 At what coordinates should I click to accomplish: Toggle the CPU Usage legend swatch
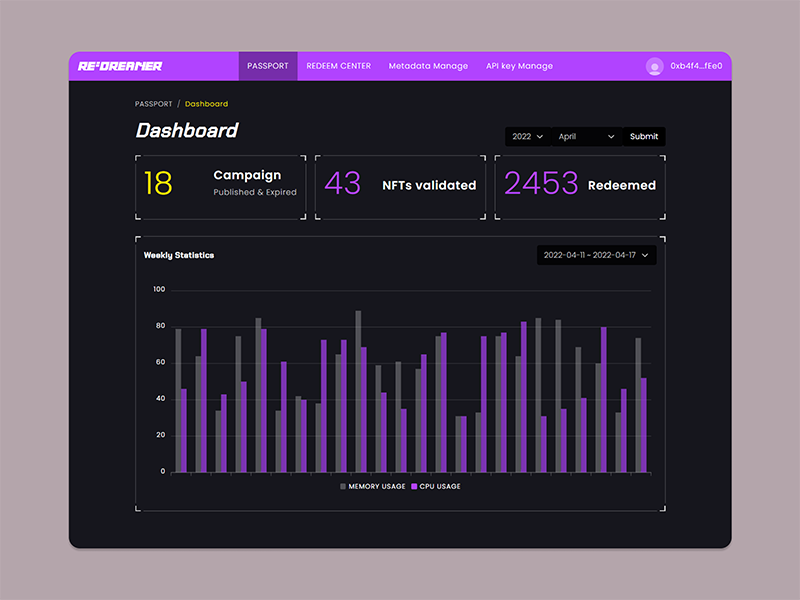(413, 486)
